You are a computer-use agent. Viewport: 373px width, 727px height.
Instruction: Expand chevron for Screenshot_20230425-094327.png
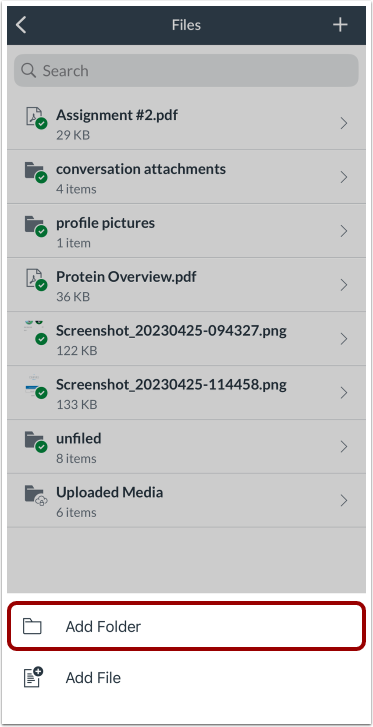tap(344, 338)
